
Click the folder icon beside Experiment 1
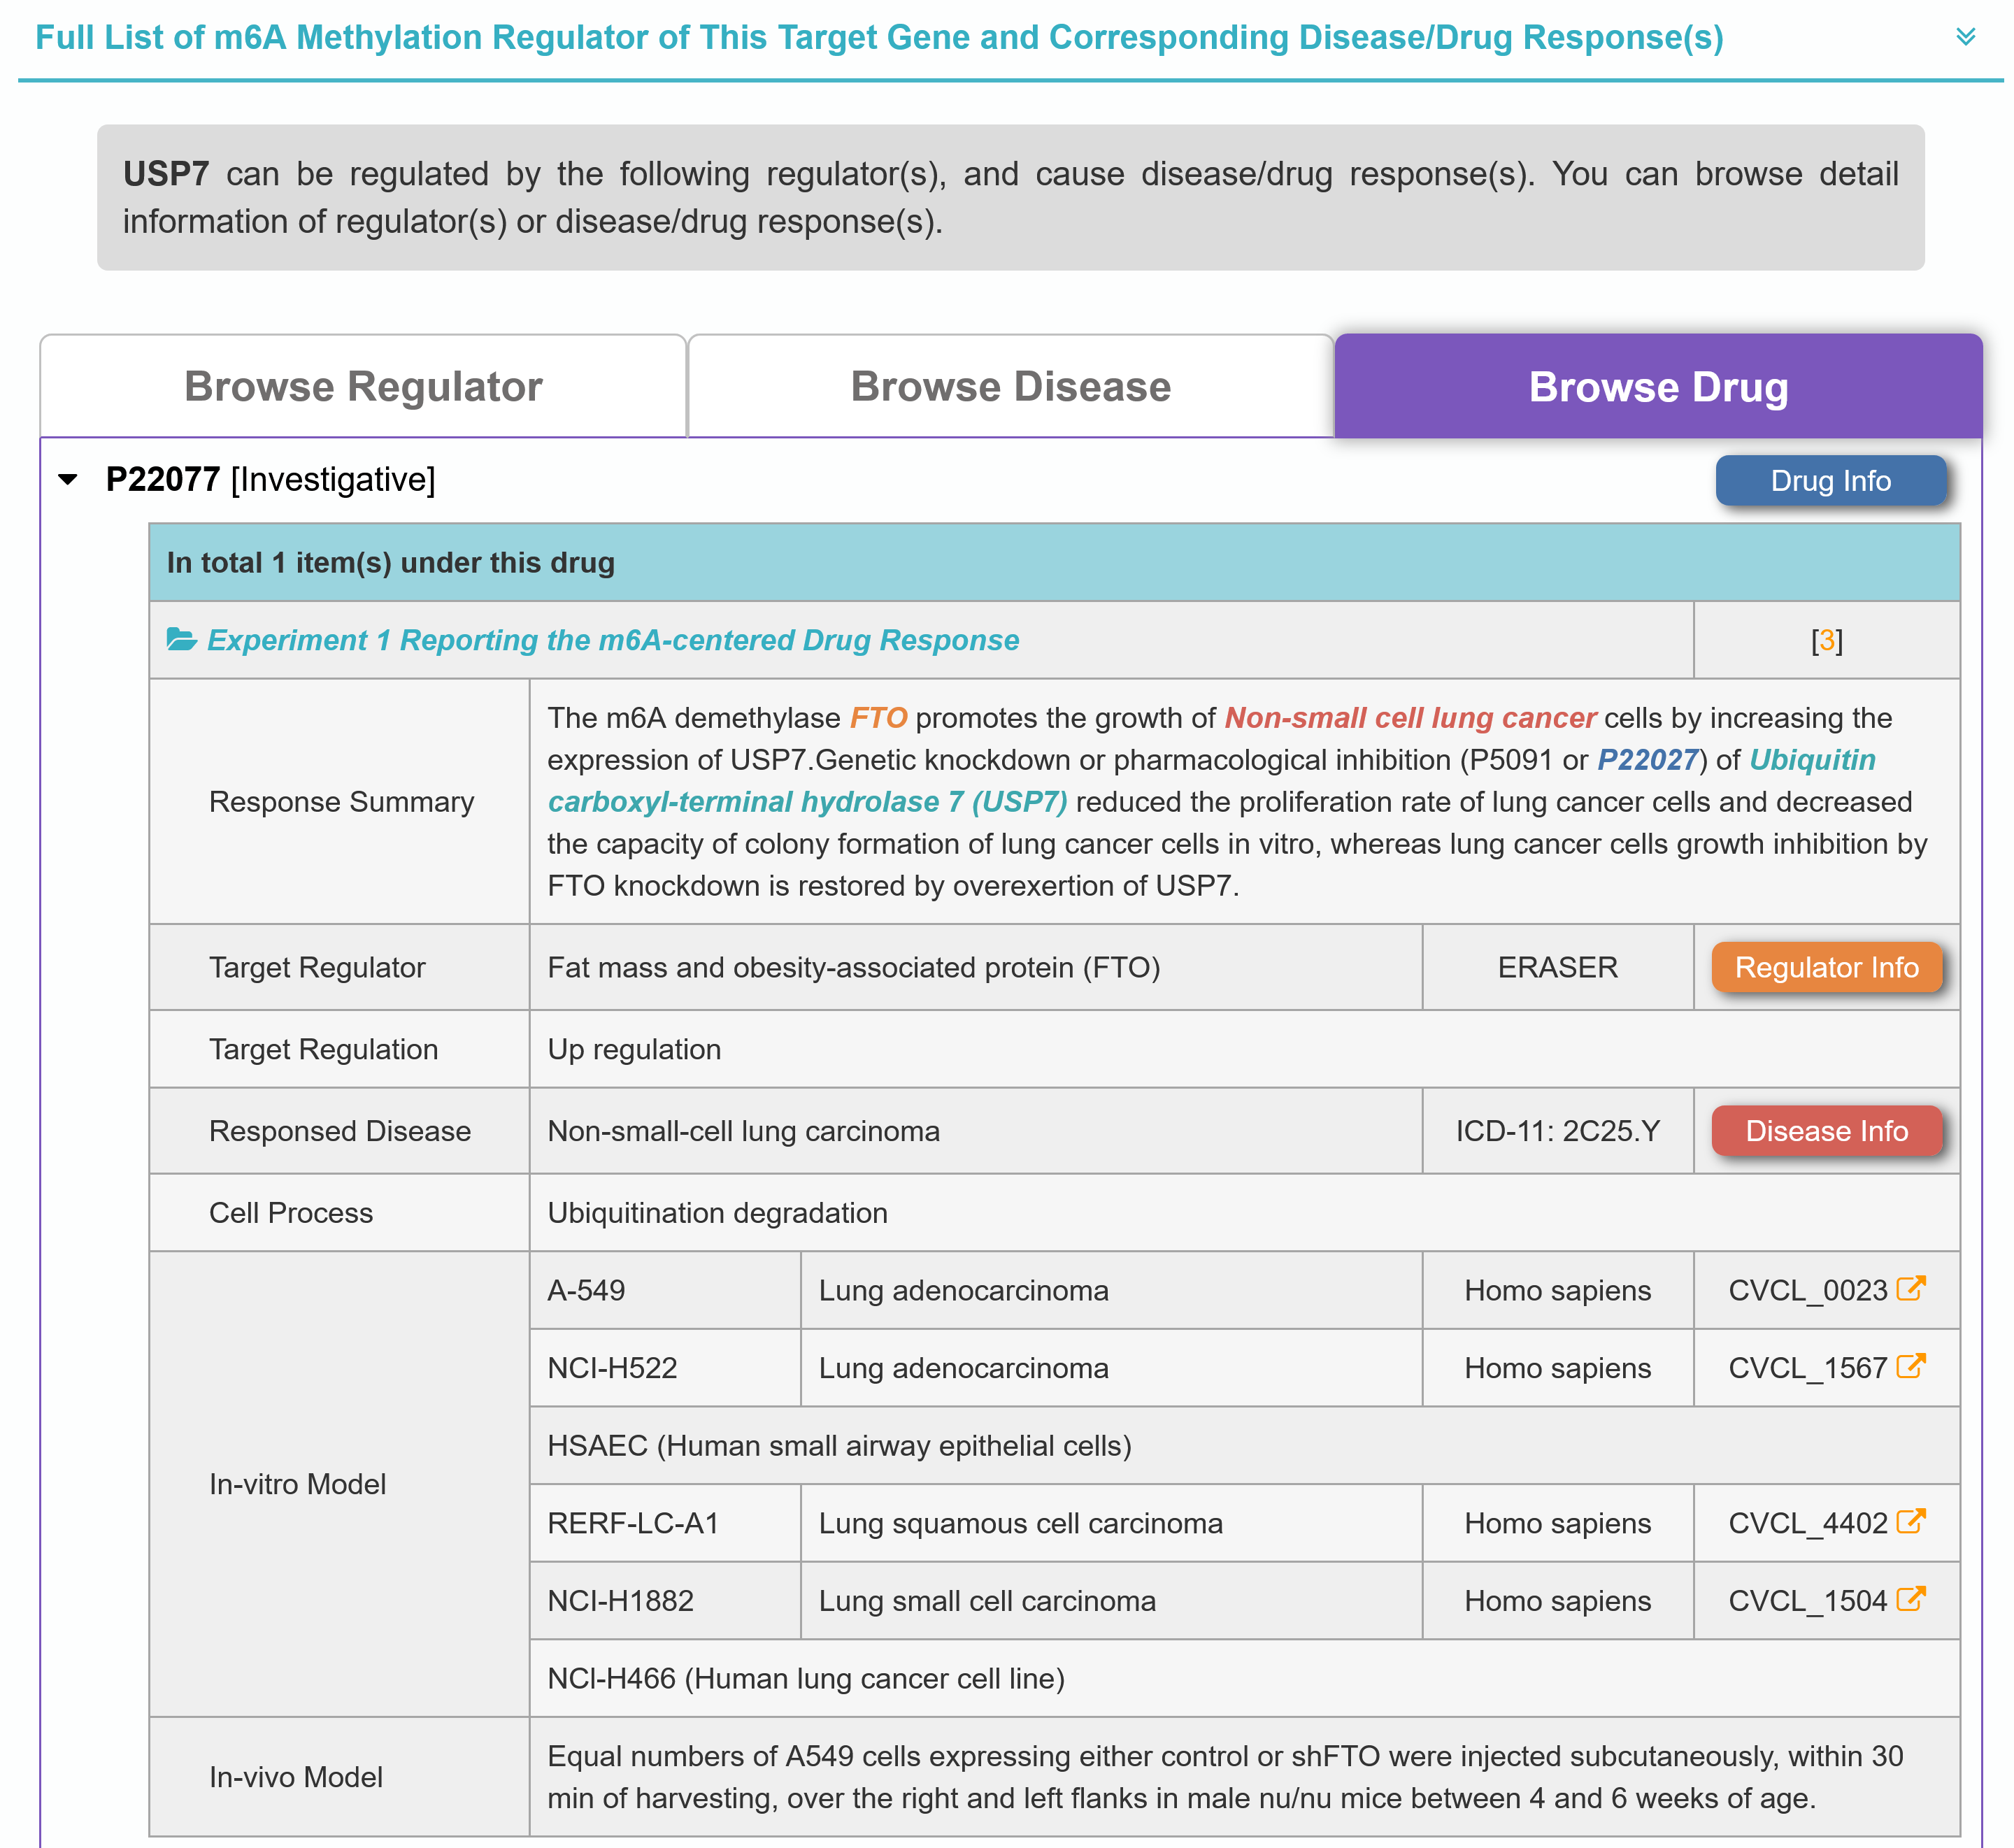tap(181, 640)
